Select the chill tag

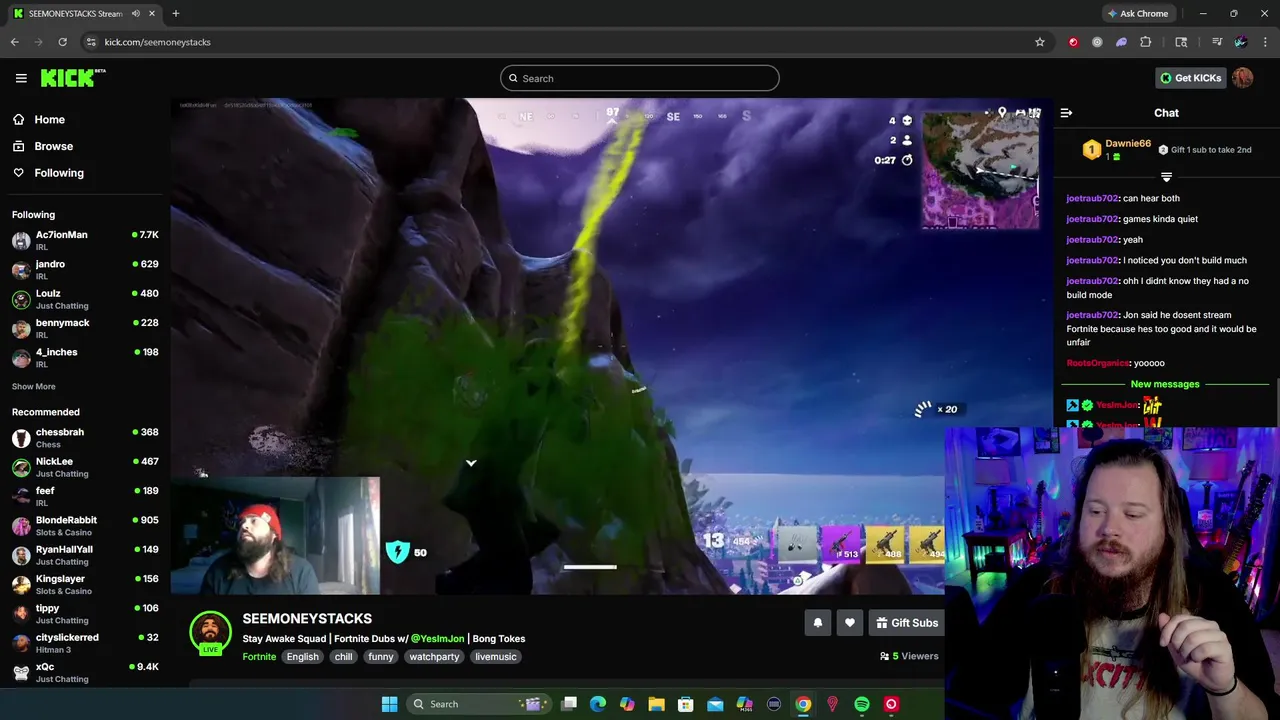pos(343,657)
